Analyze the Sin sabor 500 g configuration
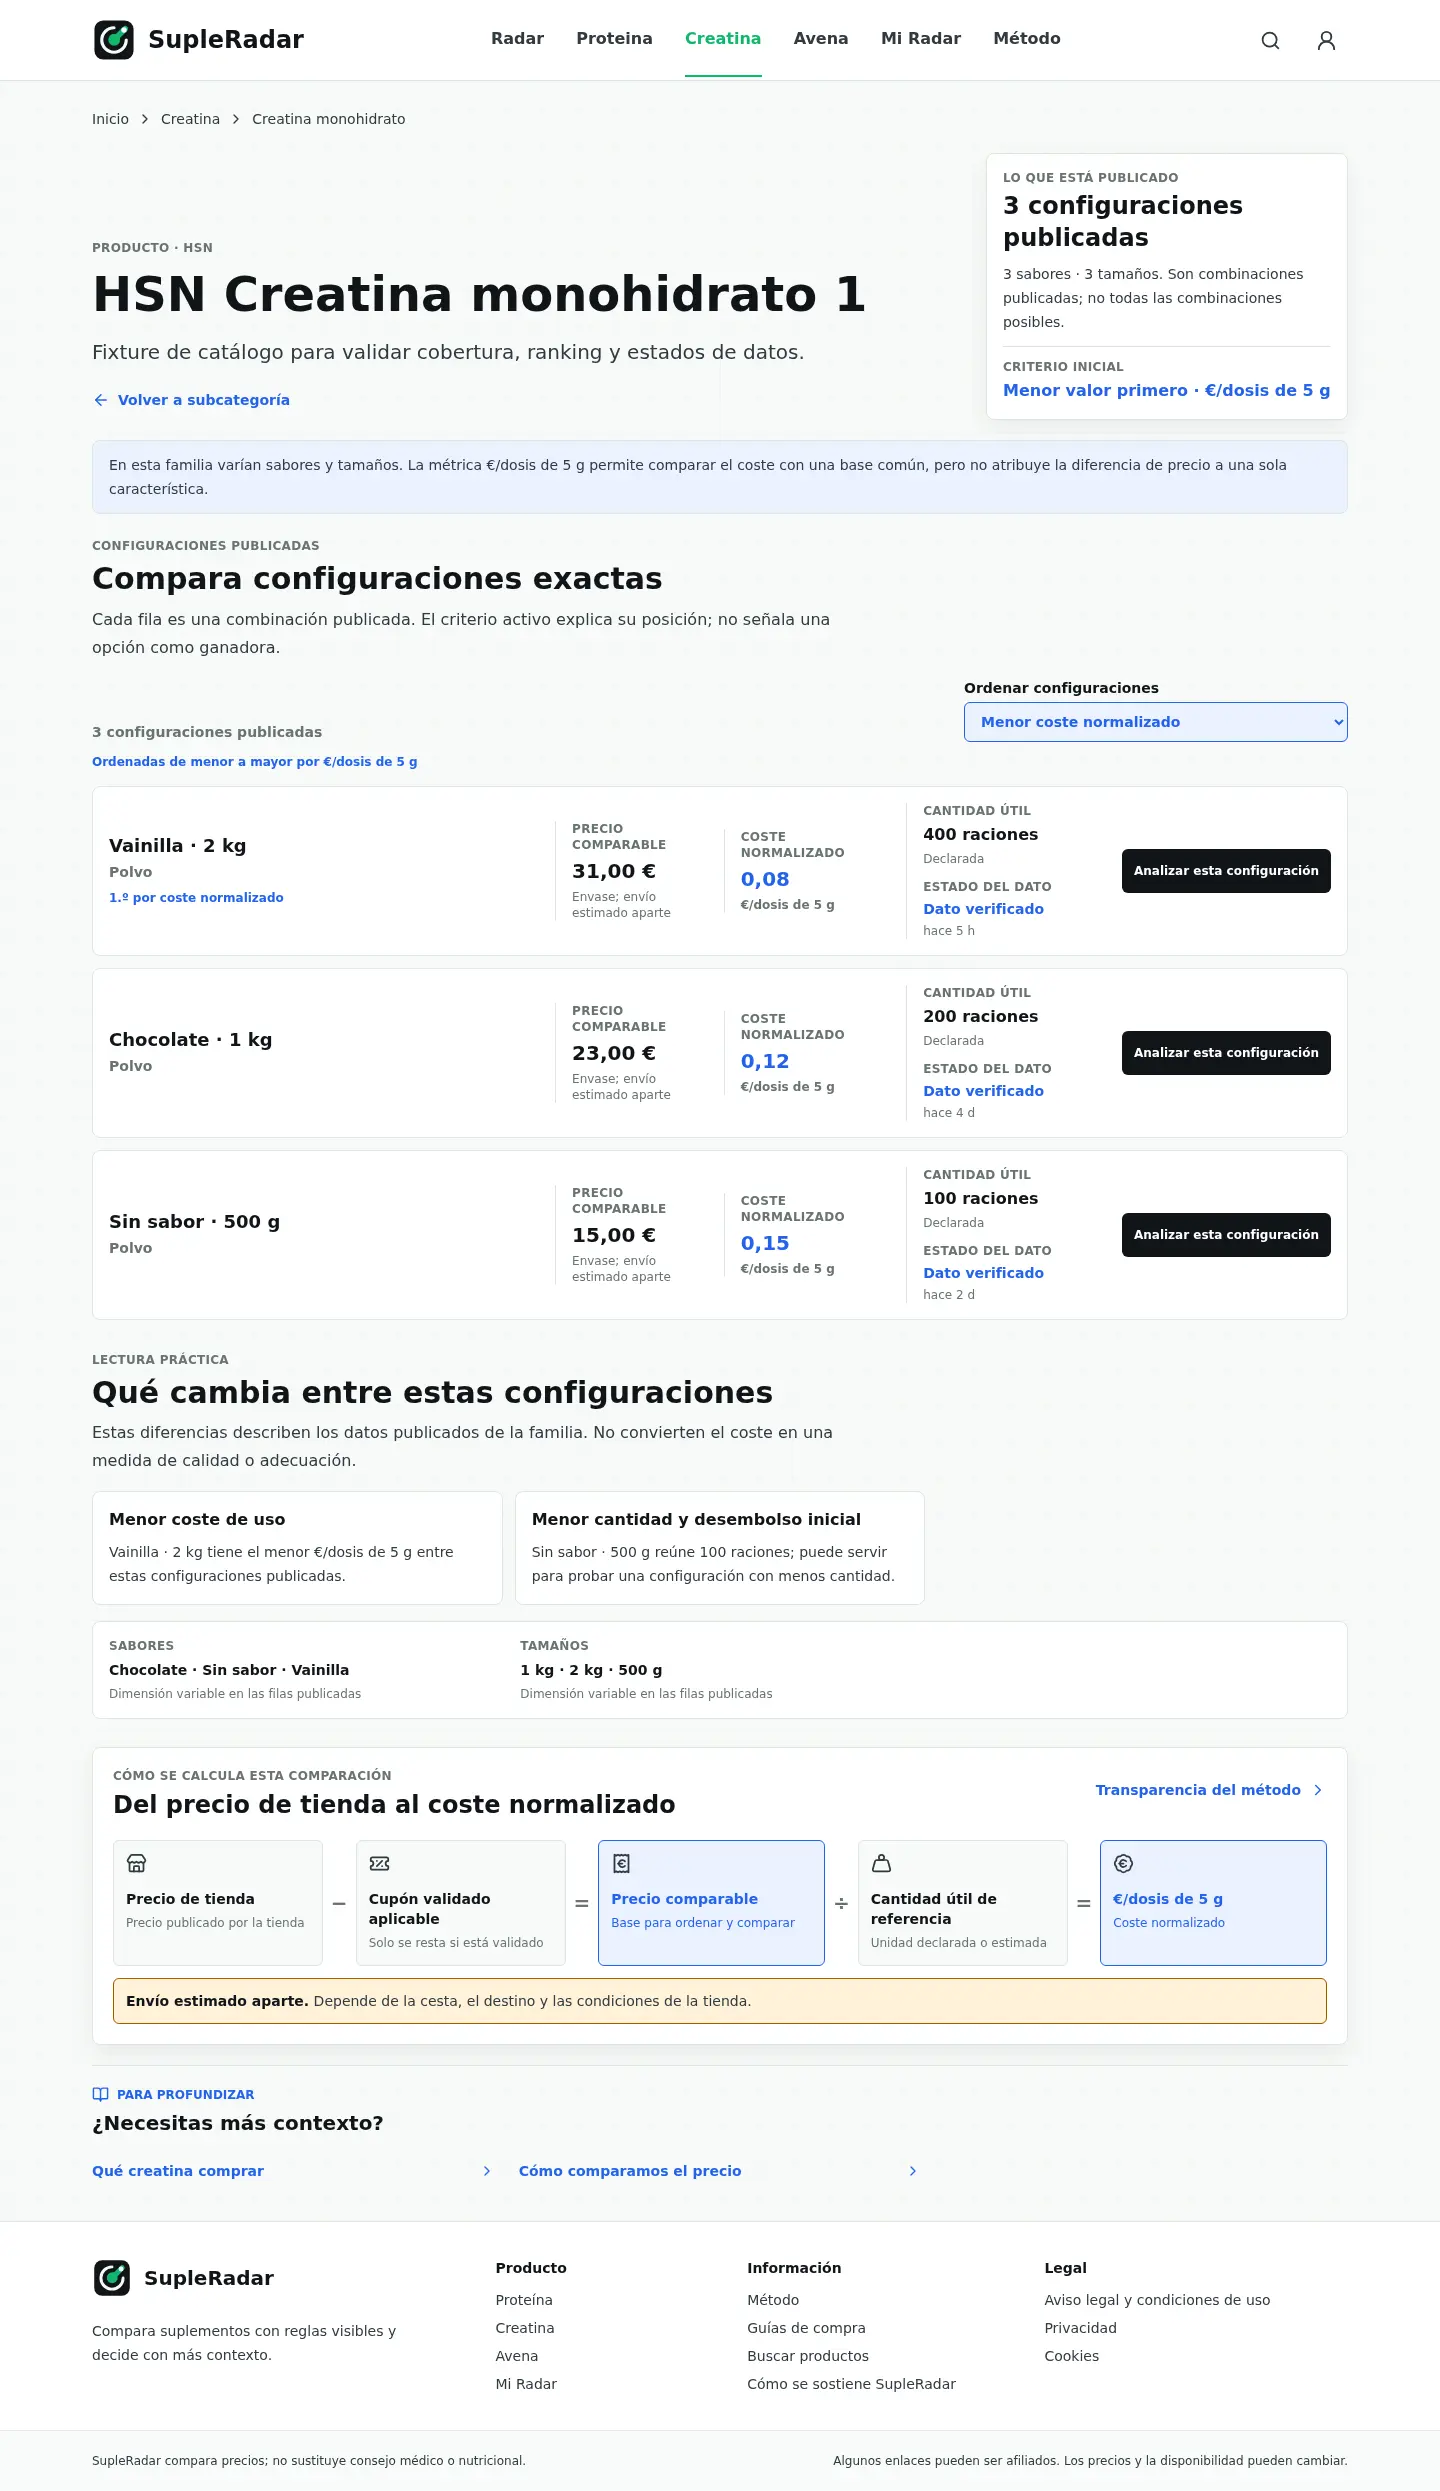 1226,1235
